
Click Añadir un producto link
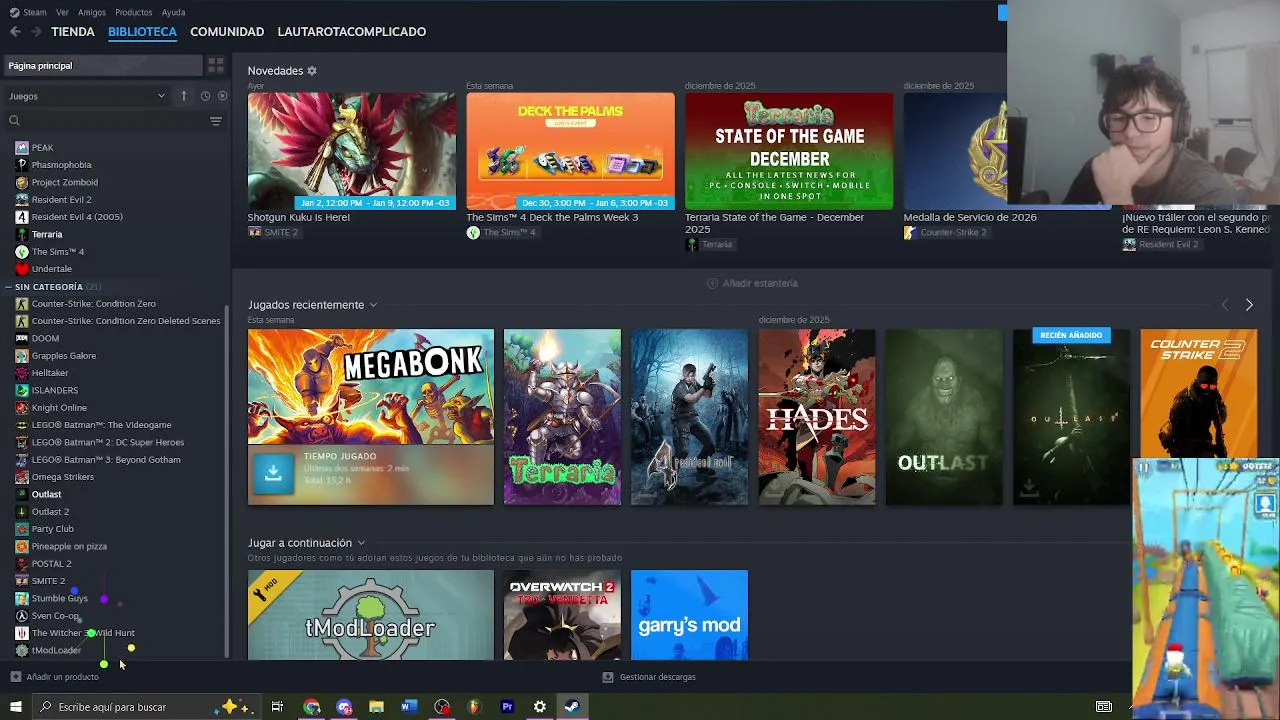tap(62, 677)
